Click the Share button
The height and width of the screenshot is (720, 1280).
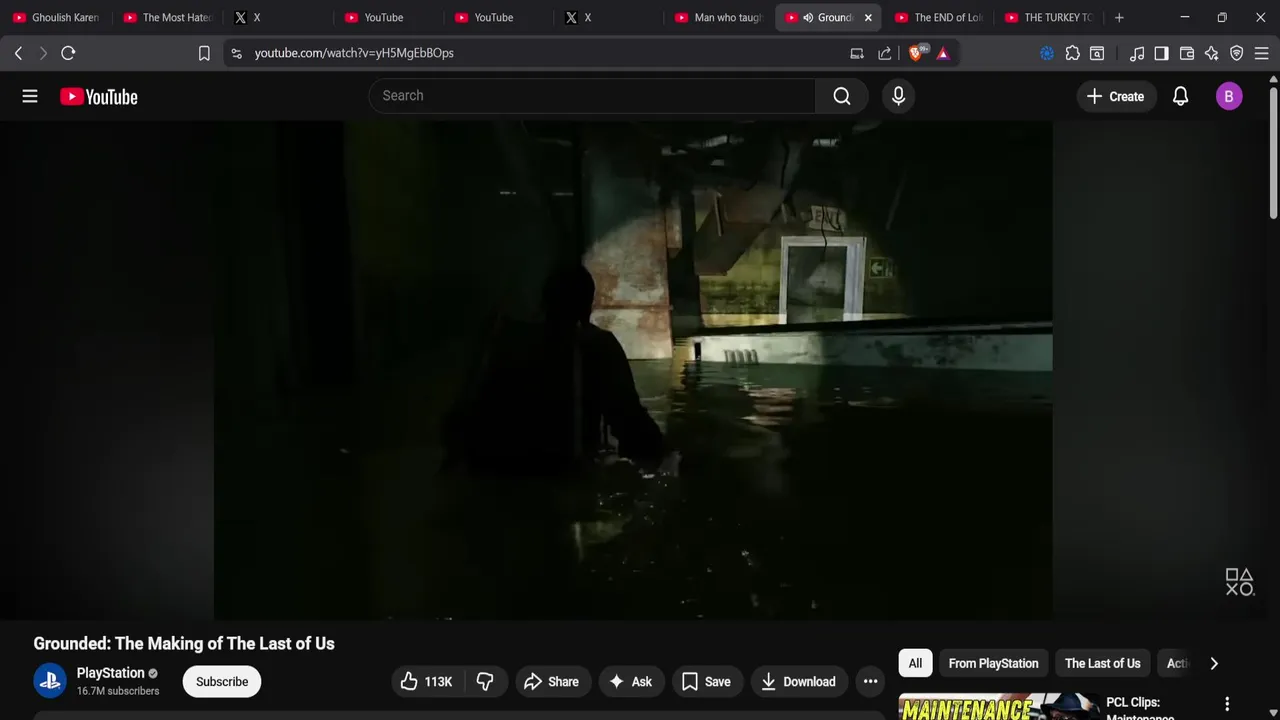tap(552, 681)
